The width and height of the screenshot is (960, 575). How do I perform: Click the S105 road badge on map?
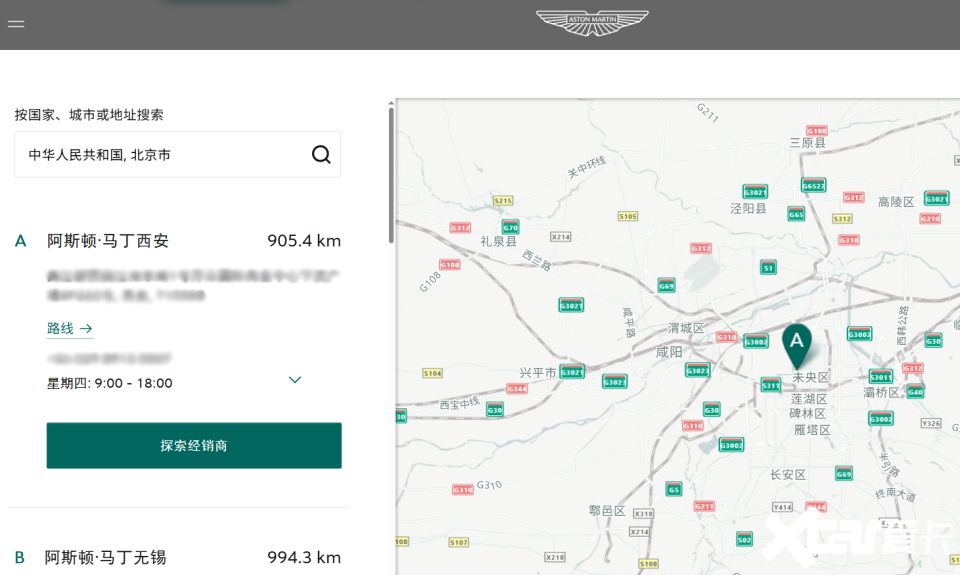tap(628, 216)
